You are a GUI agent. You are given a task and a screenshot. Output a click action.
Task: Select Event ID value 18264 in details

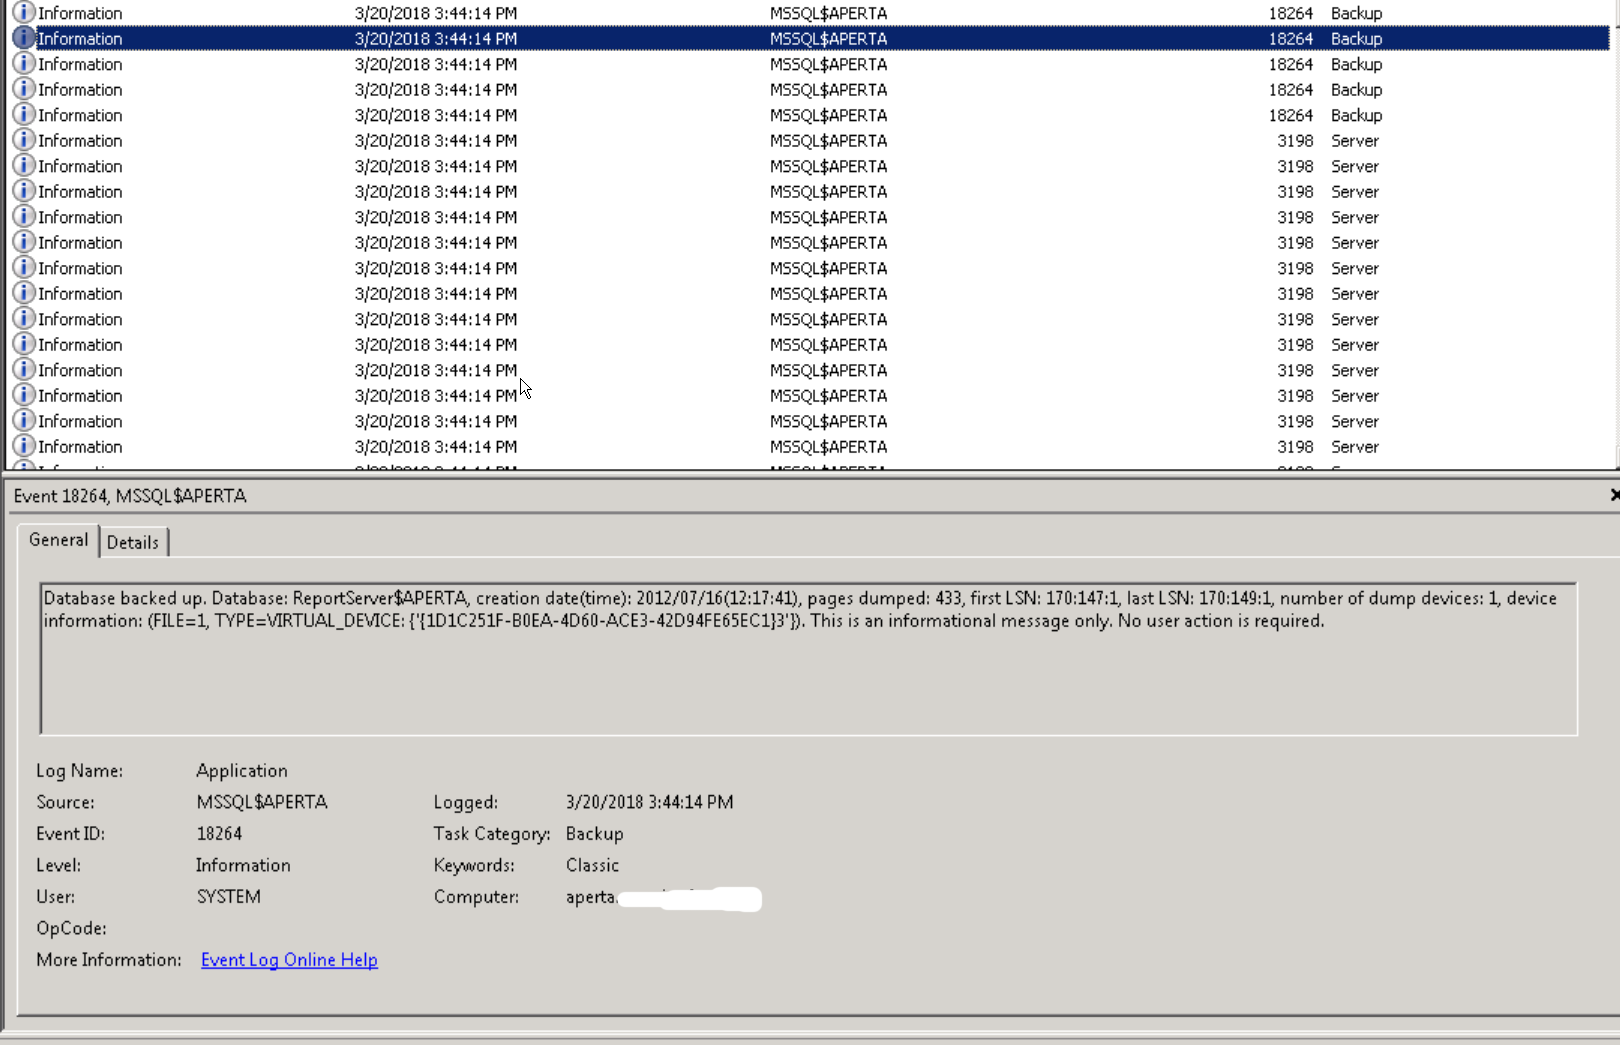click(x=219, y=834)
